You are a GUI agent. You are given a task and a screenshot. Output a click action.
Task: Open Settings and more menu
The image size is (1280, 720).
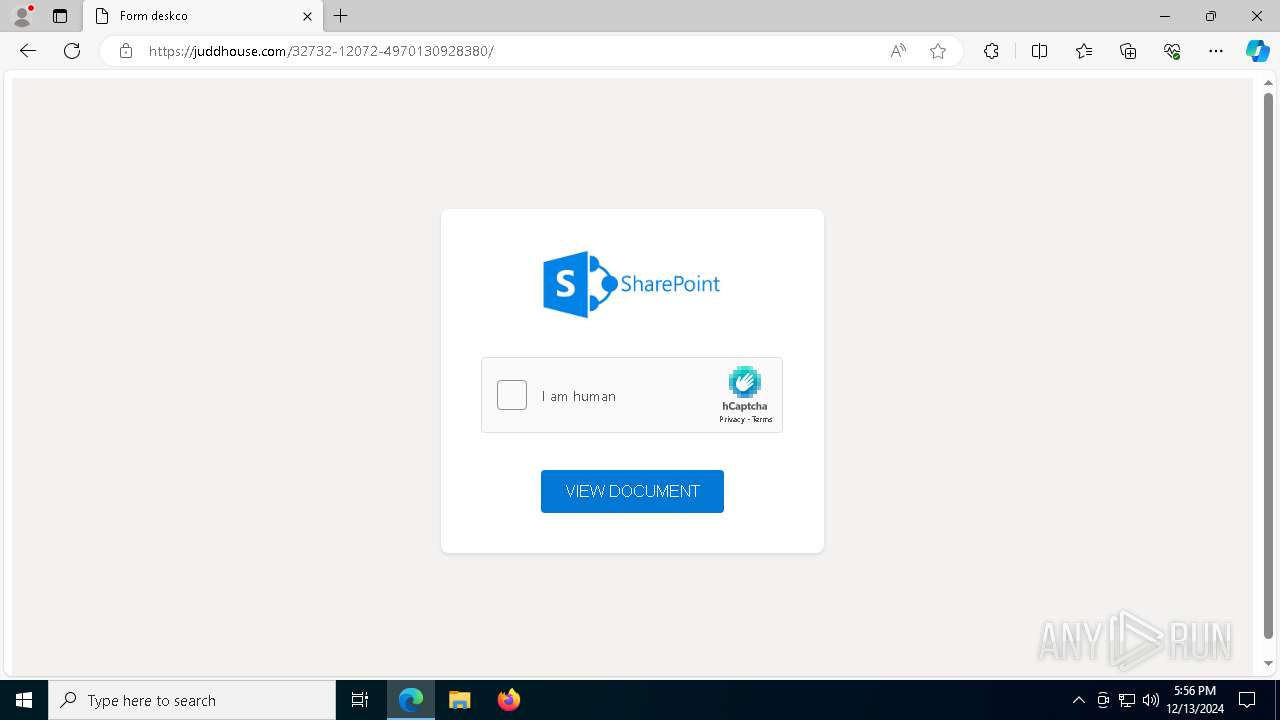tap(1216, 51)
